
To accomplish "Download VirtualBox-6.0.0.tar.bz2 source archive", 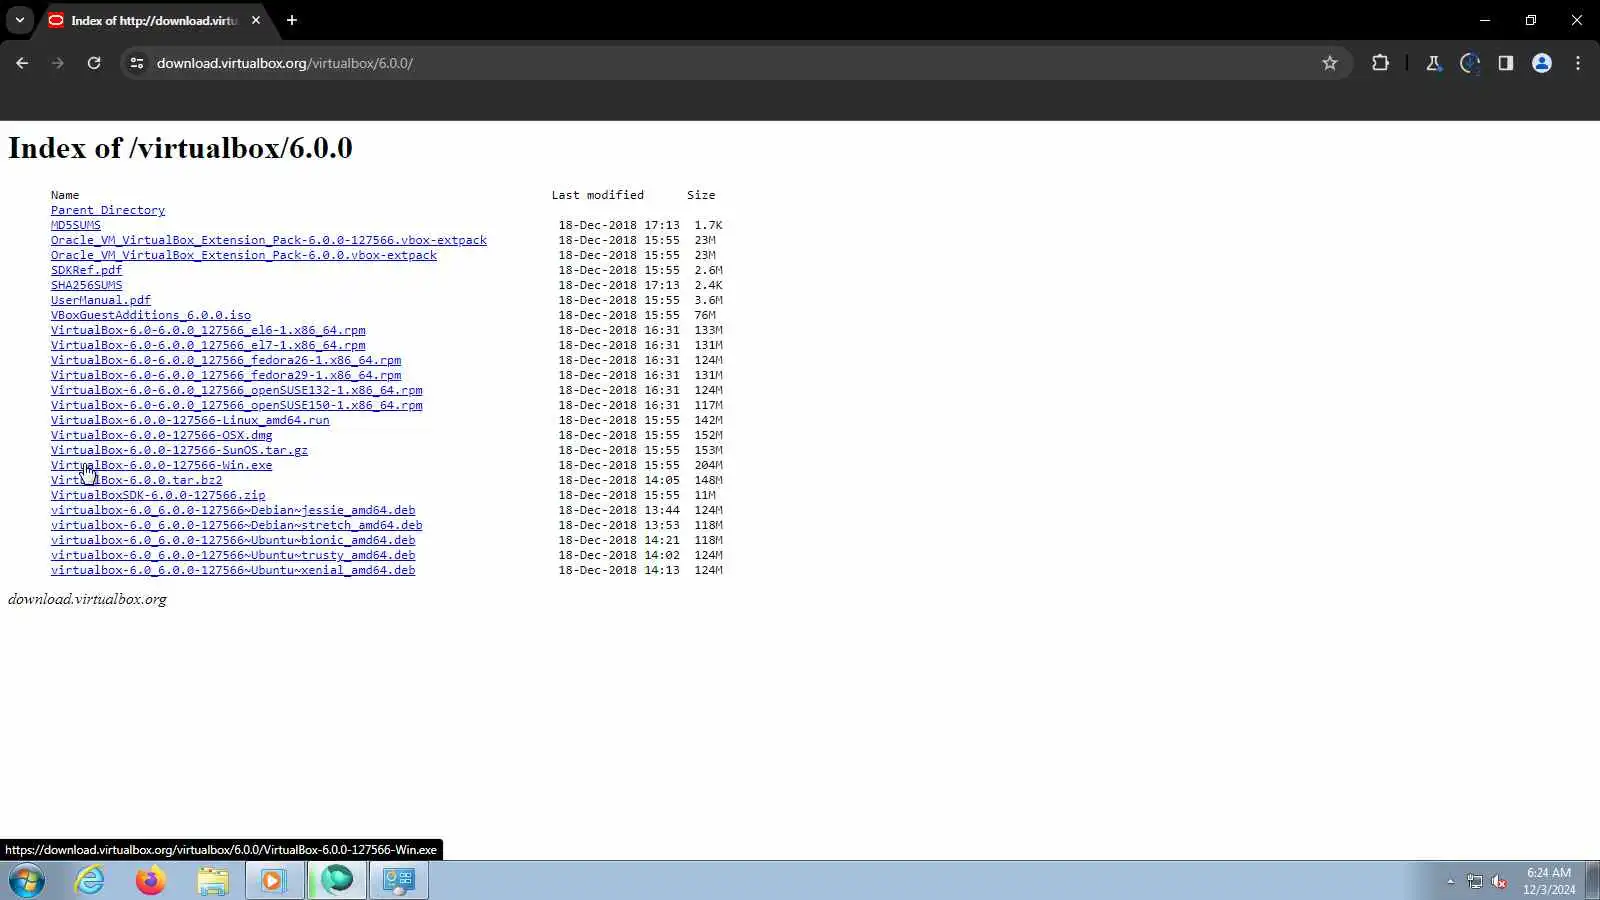I will pyautogui.click(x=137, y=480).
